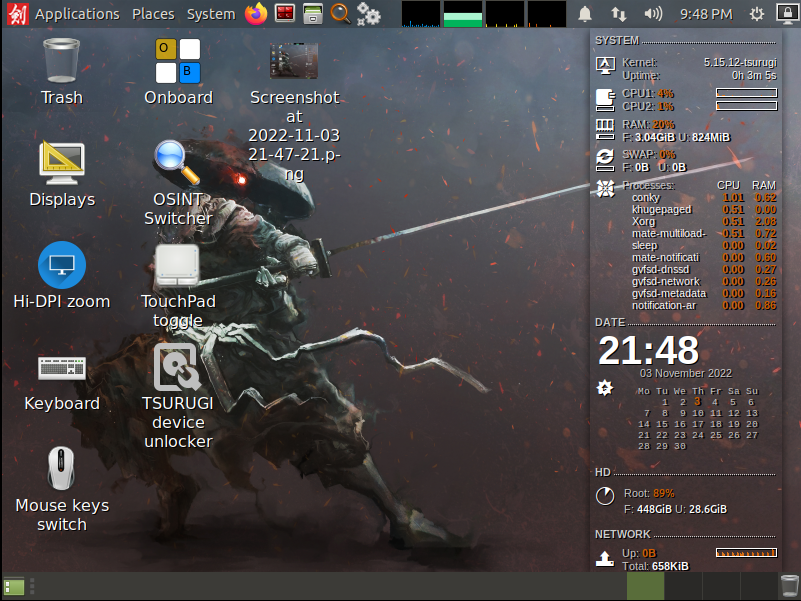Open the gears control center launcher
801x601 pixels.
click(368, 14)
